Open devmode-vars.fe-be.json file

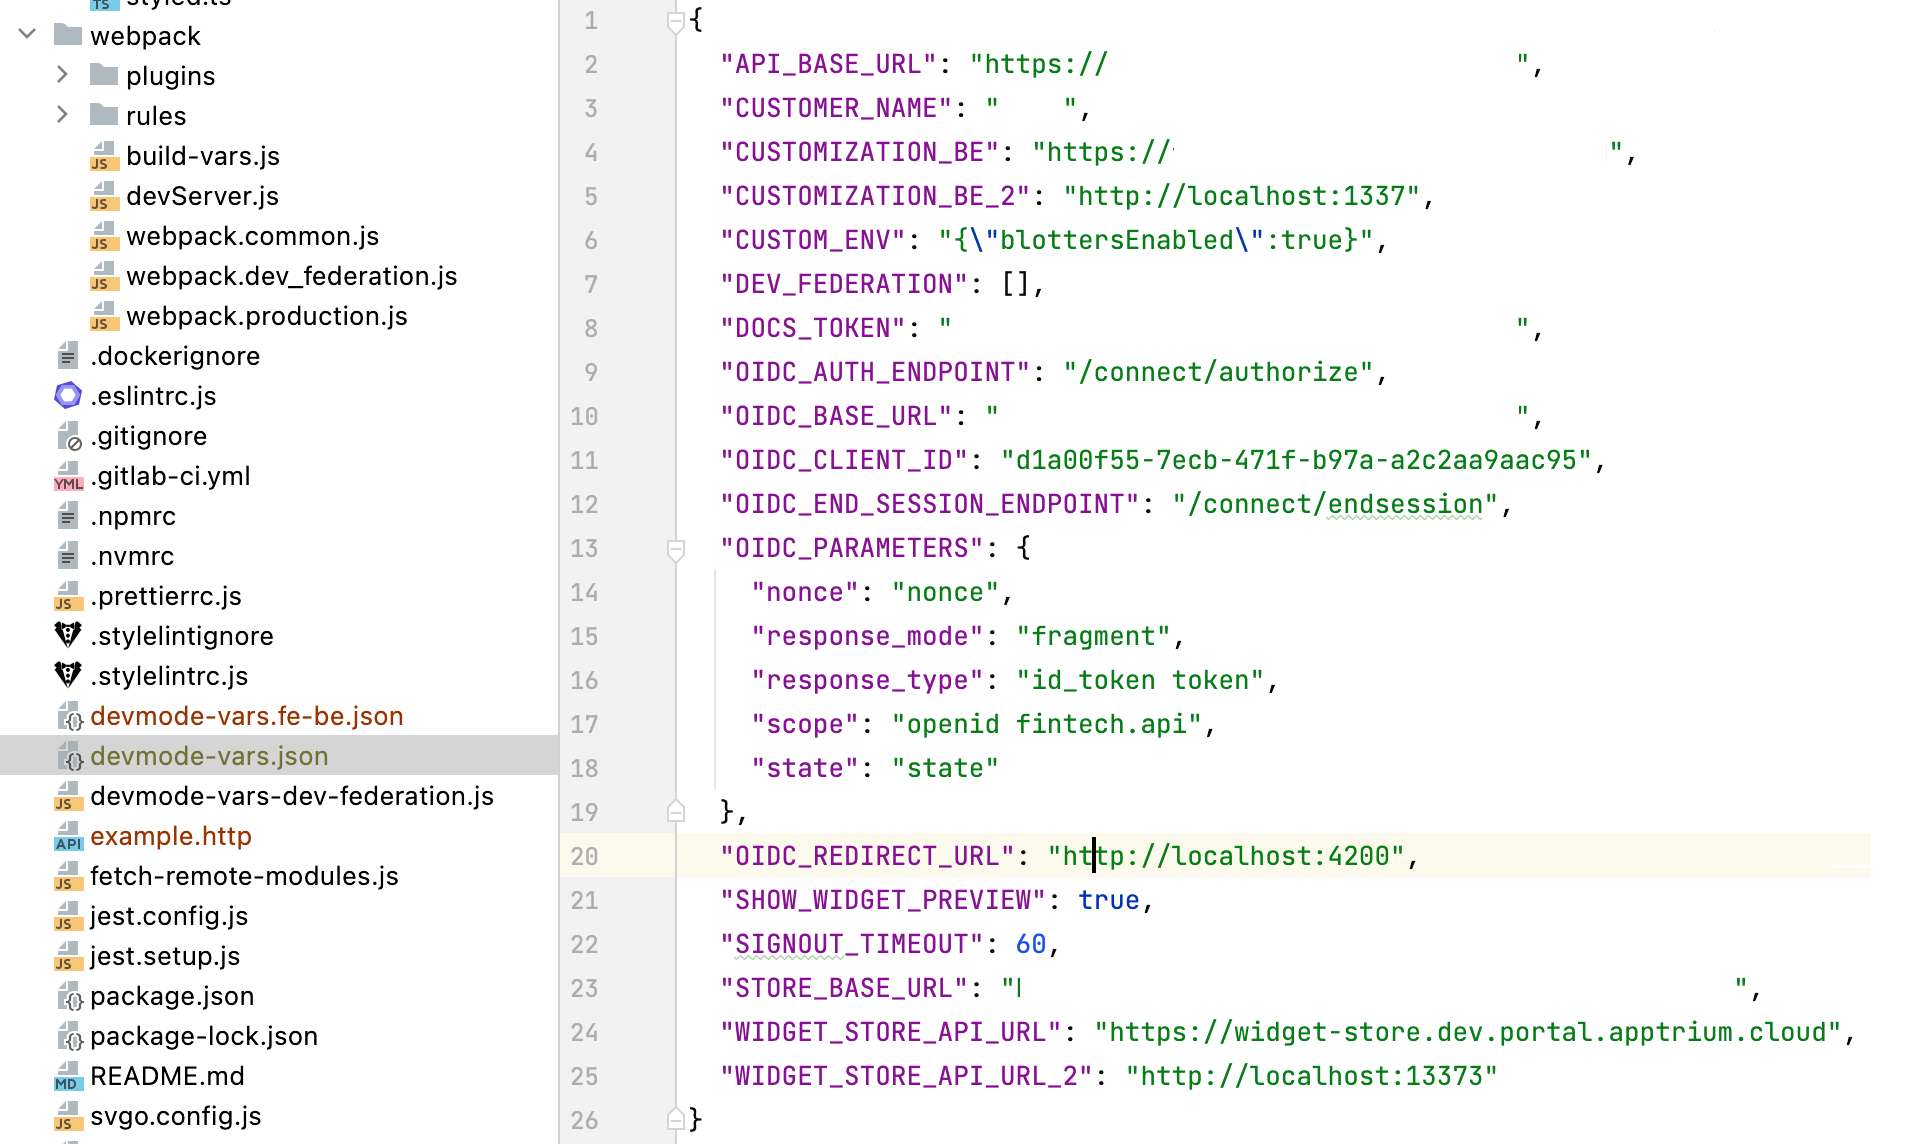[x=246, y=716]
